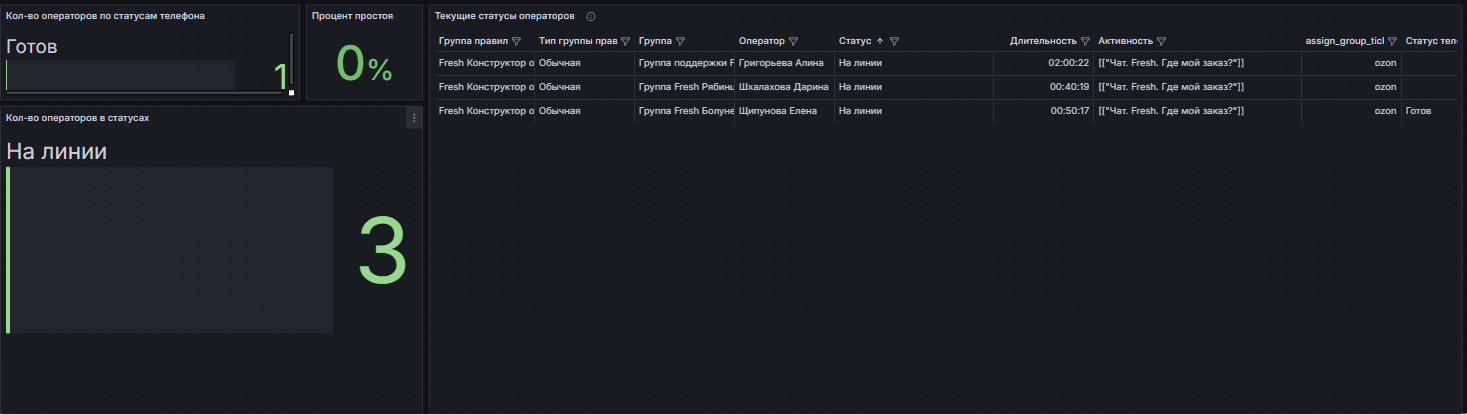1467x415 pixels.
Task: Filter the Оператор column
Action: (793, 42)
